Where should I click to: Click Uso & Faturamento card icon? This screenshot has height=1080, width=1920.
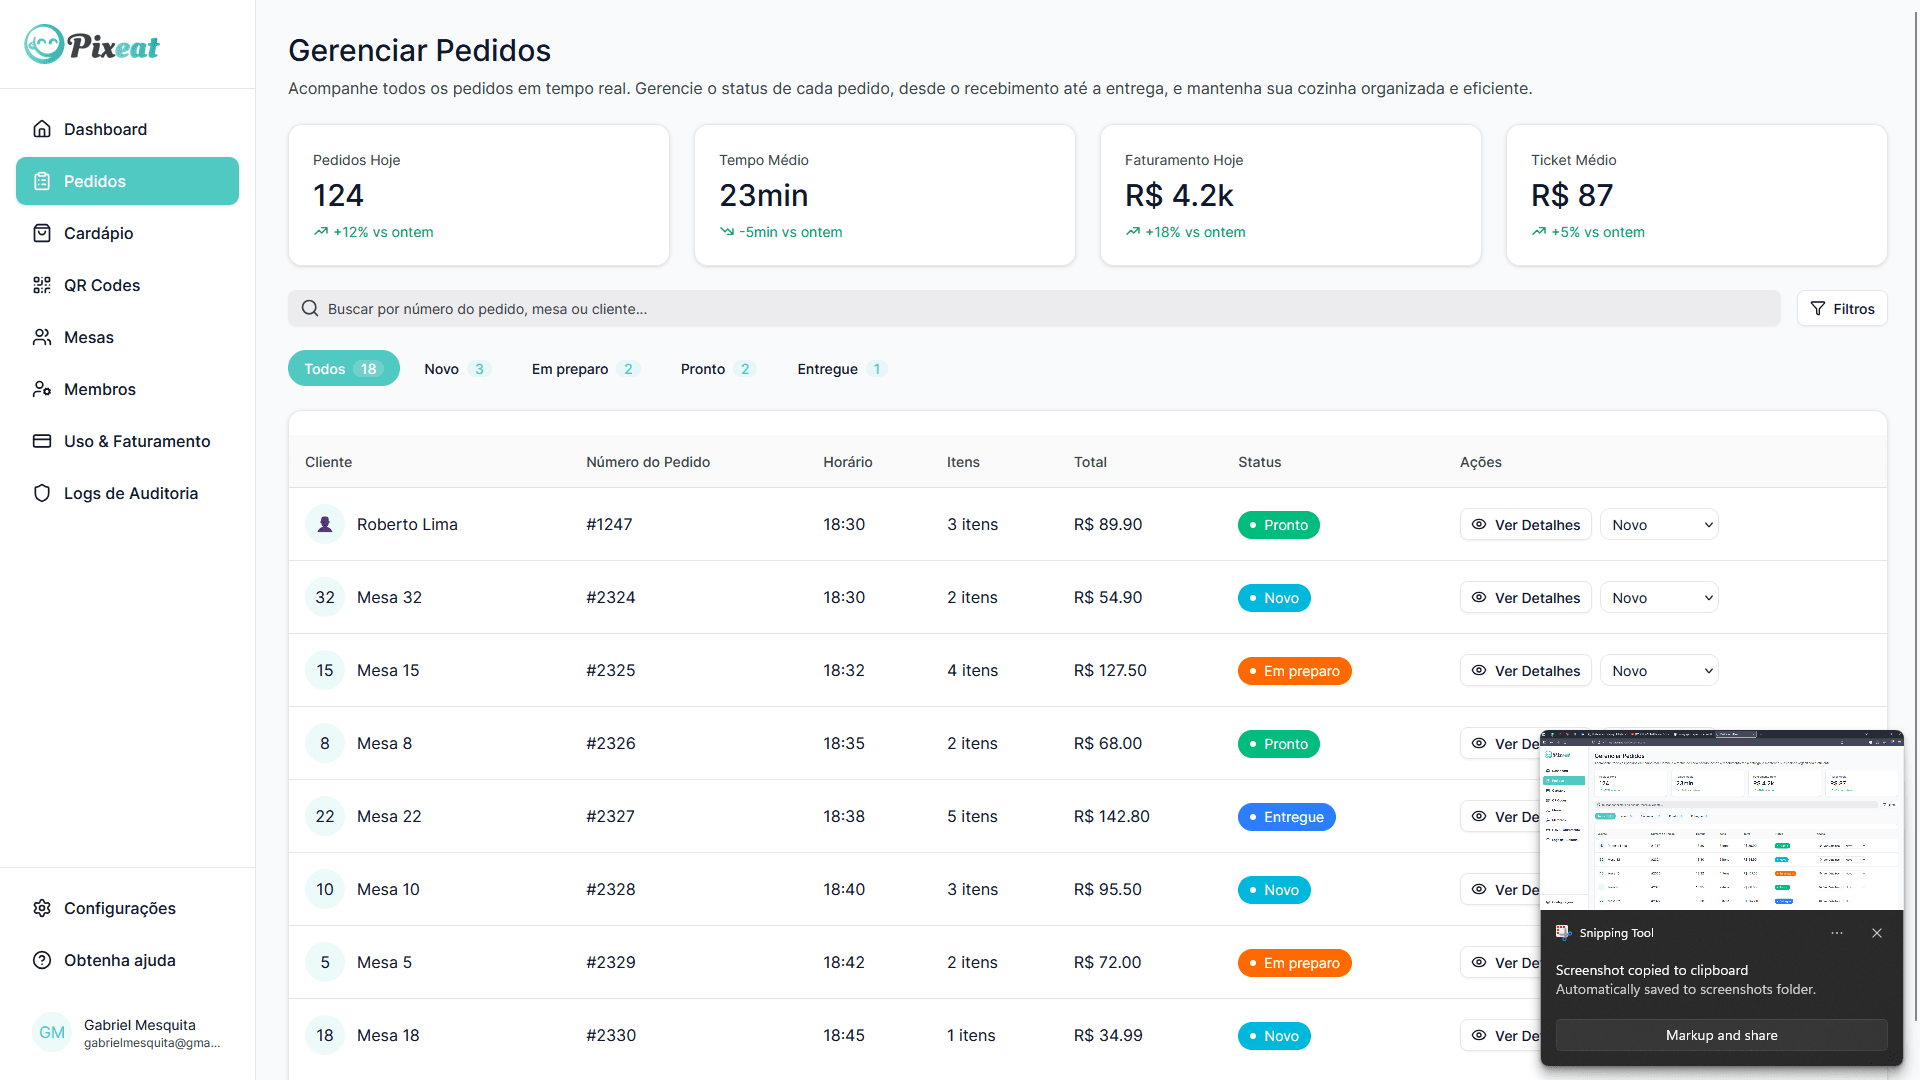(x=42, y=441)
